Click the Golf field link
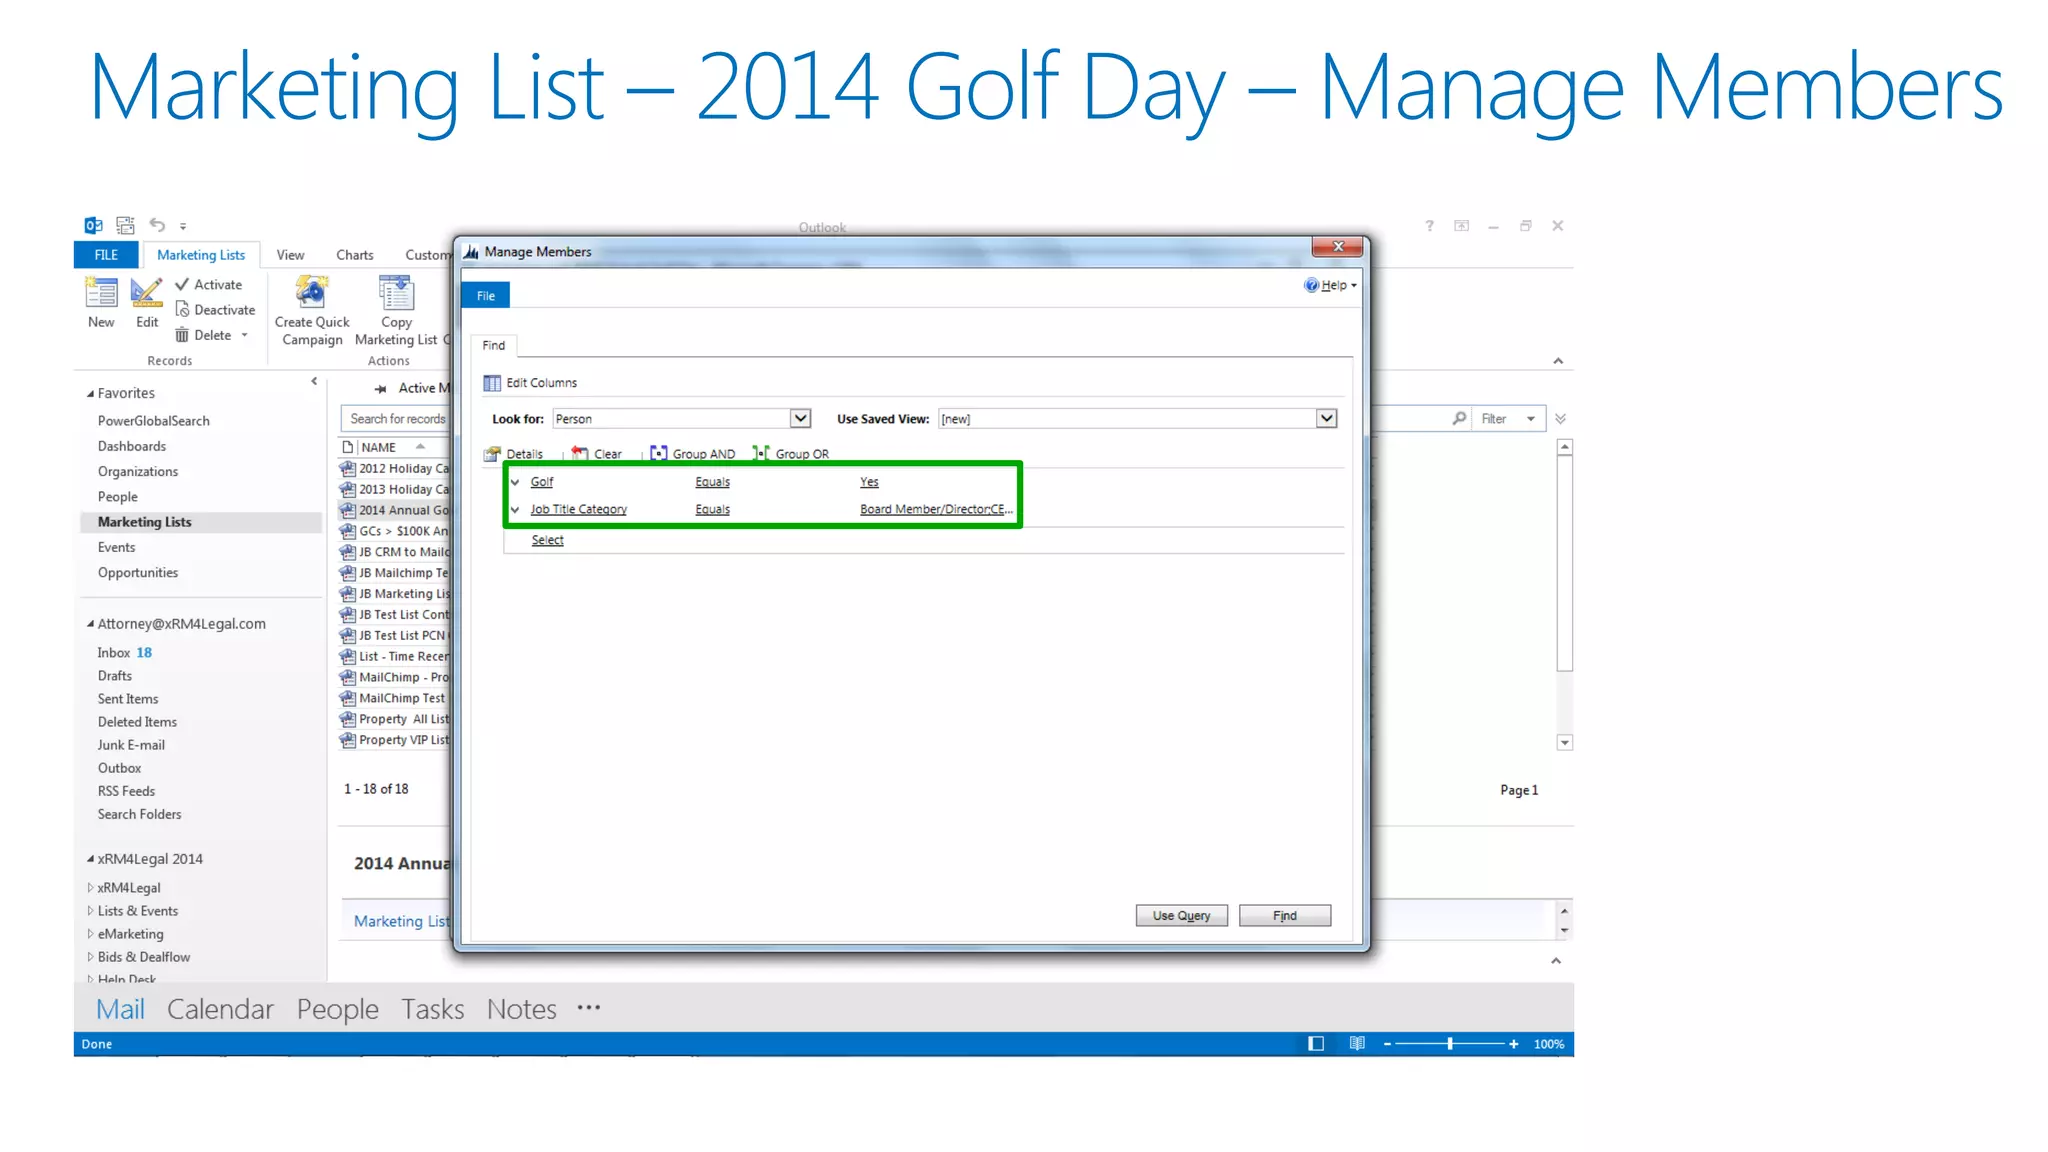Image resolution: width=2048 pixels, height=1152 pixels. 542,482
